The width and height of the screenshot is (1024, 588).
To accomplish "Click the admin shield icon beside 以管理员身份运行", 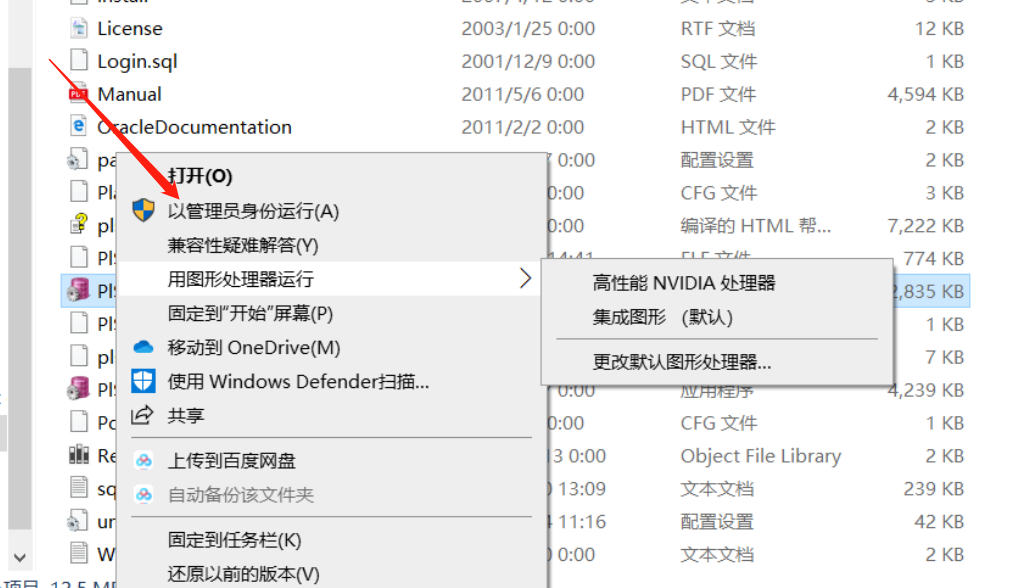I will coord(143,210).
